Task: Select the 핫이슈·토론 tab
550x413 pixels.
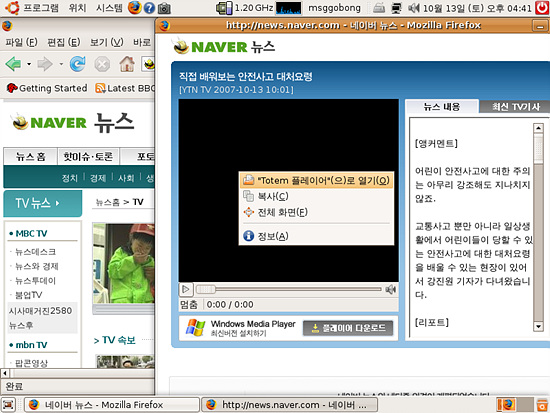Action: click(x=88, y=156)
